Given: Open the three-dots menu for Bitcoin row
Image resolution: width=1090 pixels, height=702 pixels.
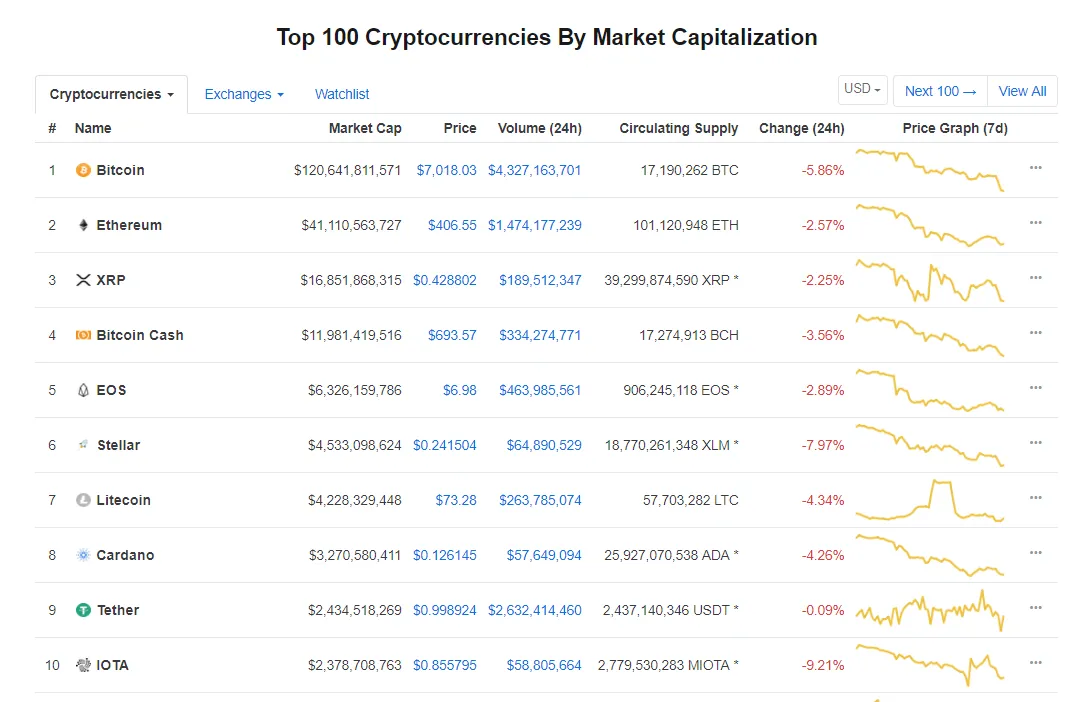Looking at the screenshot, I should 1035,168.
